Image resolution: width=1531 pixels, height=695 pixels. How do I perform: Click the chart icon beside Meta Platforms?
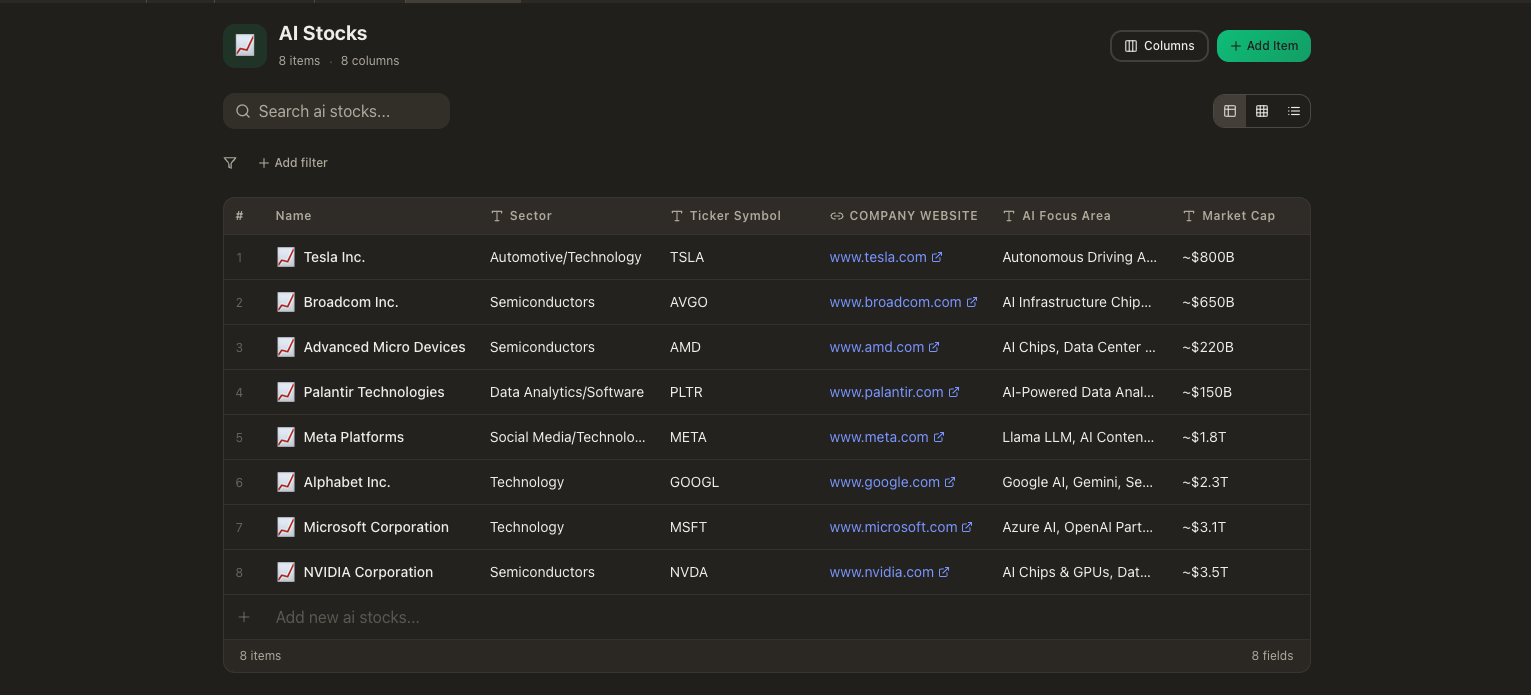[x=286, y=437]
